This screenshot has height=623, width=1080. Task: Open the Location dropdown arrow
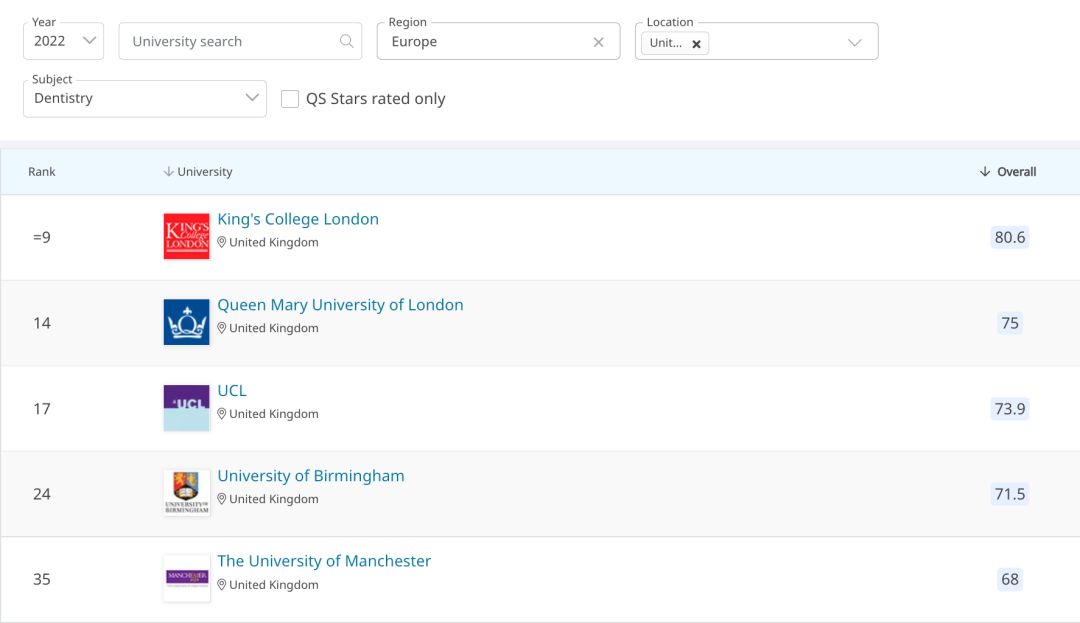click(854, 42)
